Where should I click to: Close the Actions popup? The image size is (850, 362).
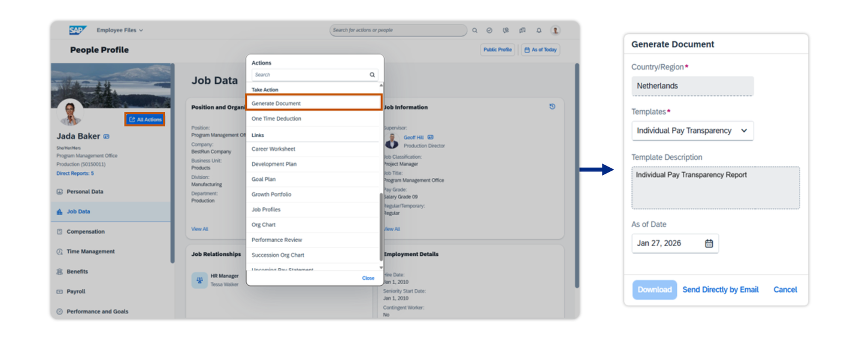click(x=368, y=278)
